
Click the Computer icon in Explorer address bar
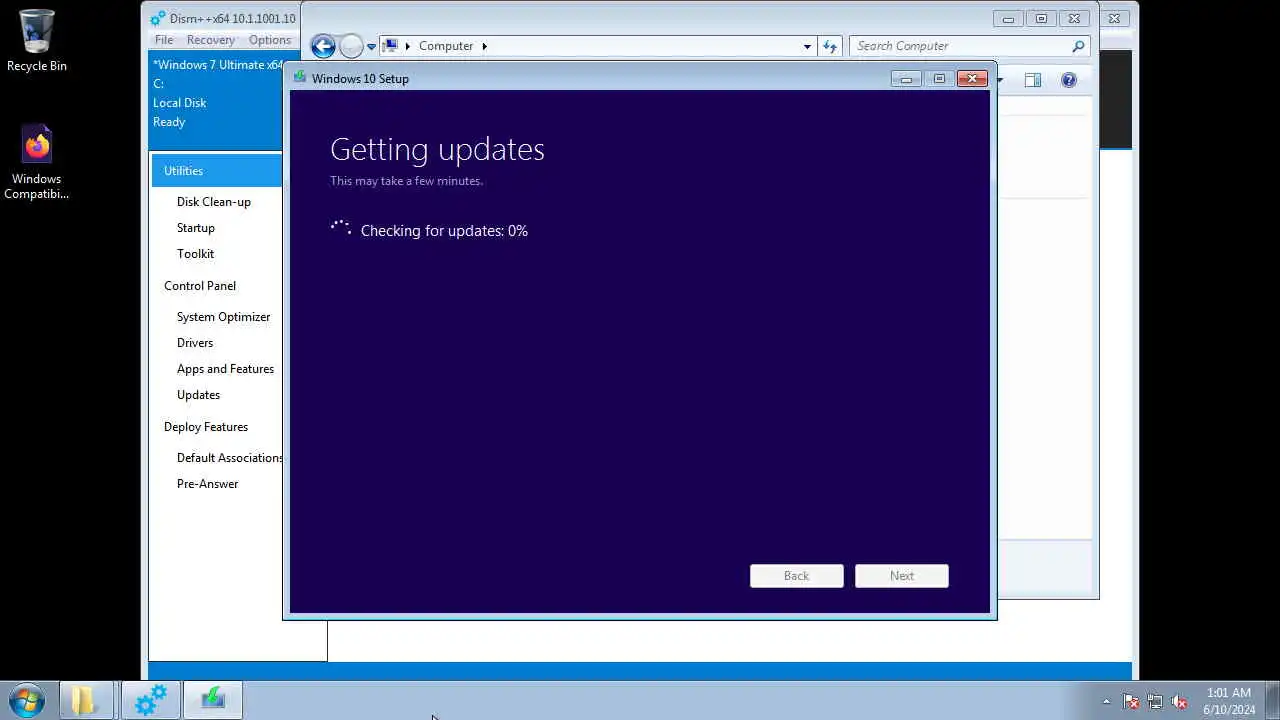click(x=391, y=46)
